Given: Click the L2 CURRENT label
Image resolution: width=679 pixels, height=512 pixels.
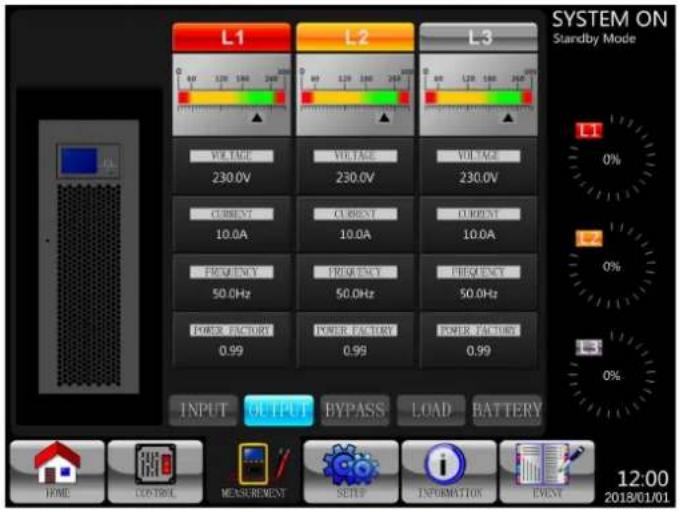Looking at the screenshot, I should (355, 214).
